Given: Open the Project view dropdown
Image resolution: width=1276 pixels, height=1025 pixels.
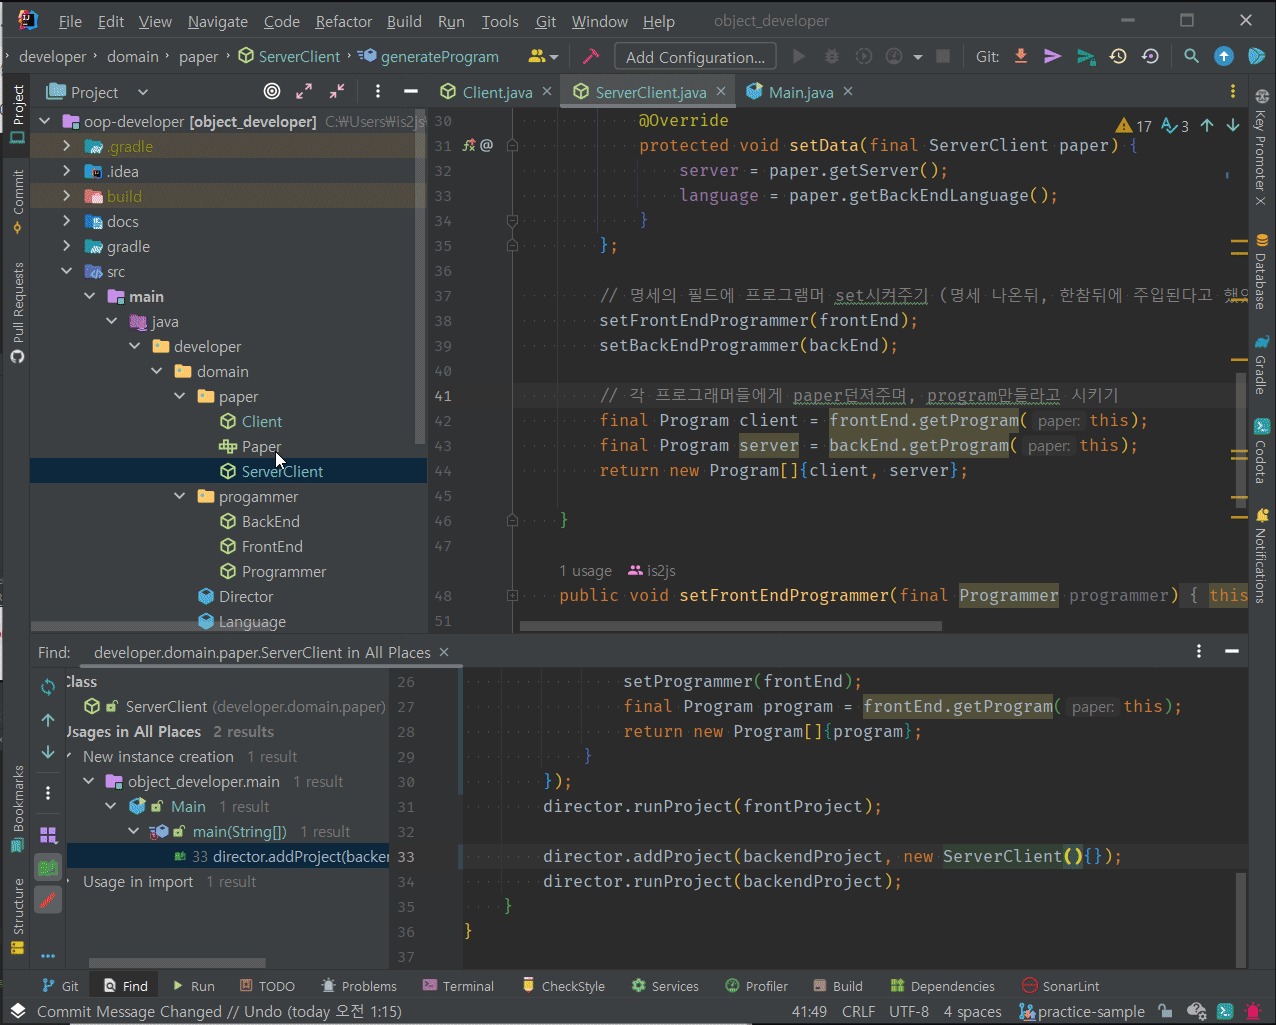Looking at the screenshot, I should pyautogui.click(x=142, y=92).
